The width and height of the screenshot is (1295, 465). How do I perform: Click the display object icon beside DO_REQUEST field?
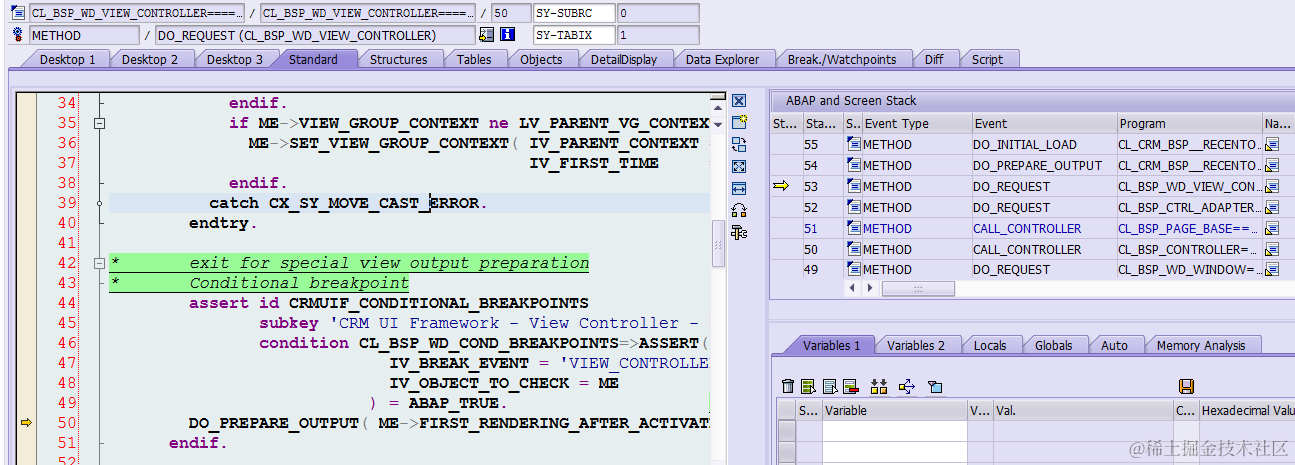coord(487,35)
